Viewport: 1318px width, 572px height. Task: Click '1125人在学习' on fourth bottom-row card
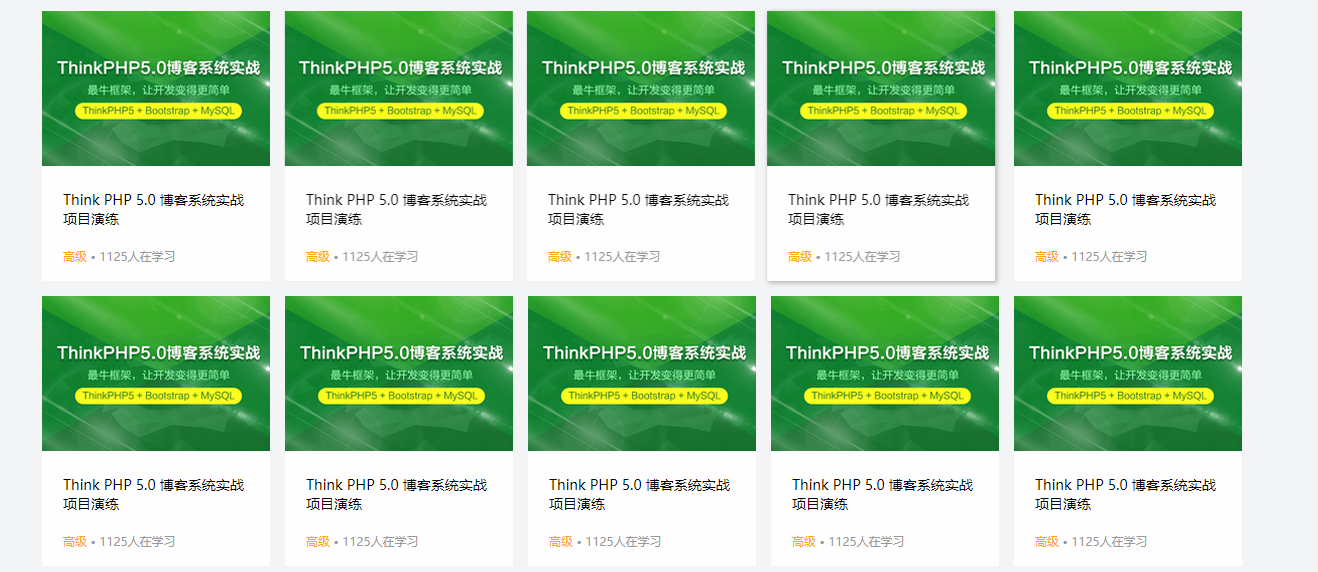866,542
